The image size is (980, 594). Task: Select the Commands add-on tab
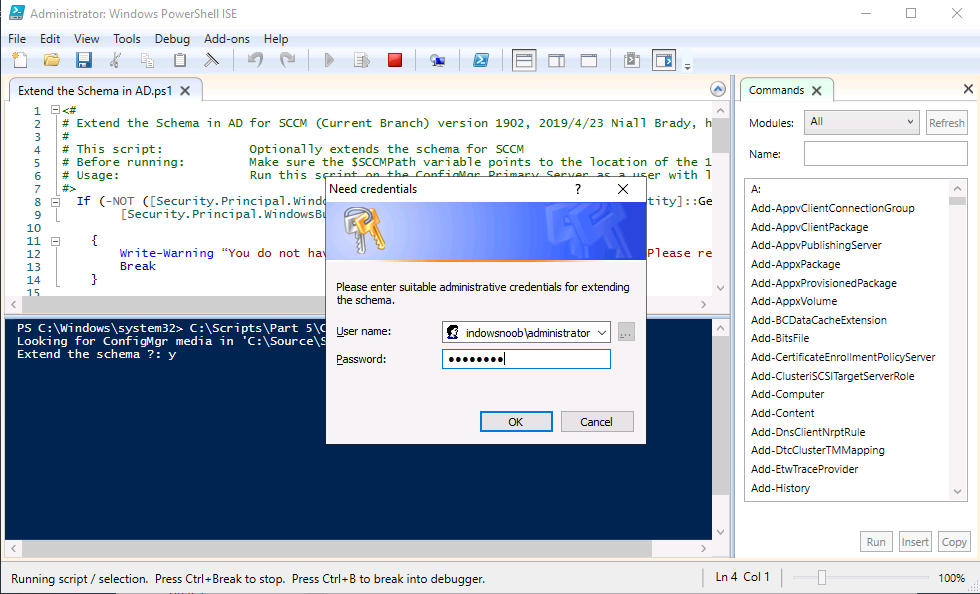pyautogui.click(x=776, y=90)
